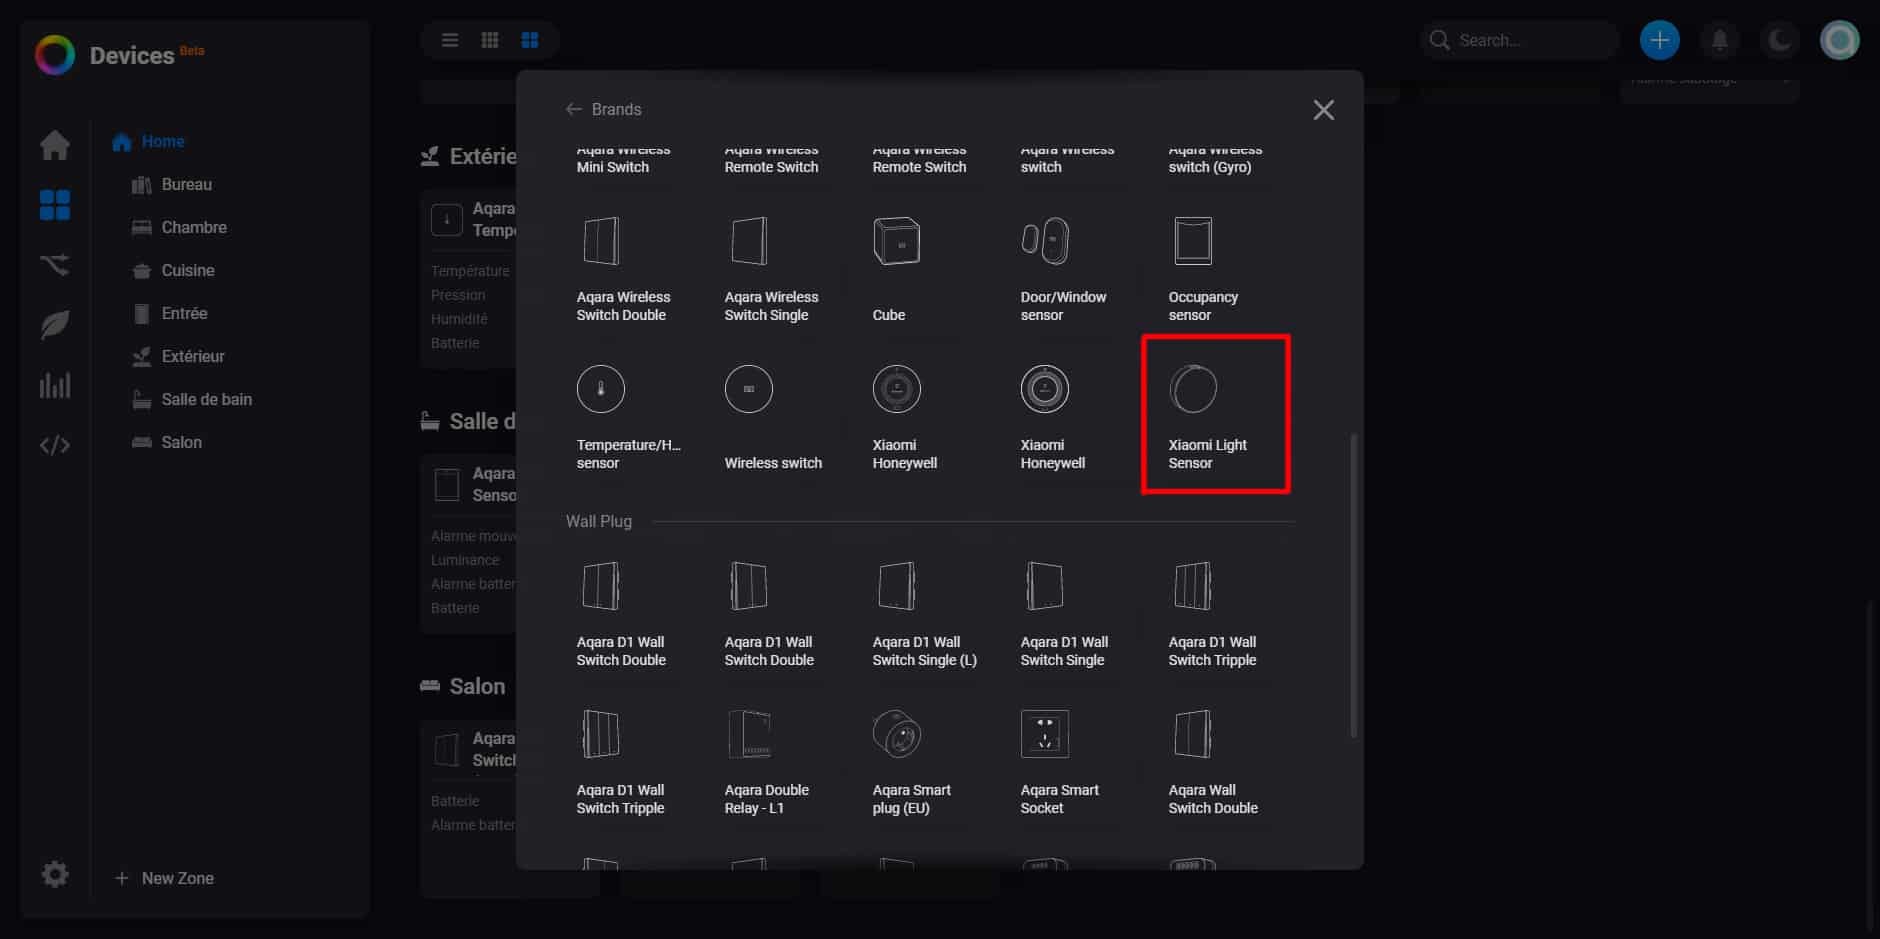Open the Script code brackets icon
The height and width of the screenshot is (939, 1880).
pos(55,445)
